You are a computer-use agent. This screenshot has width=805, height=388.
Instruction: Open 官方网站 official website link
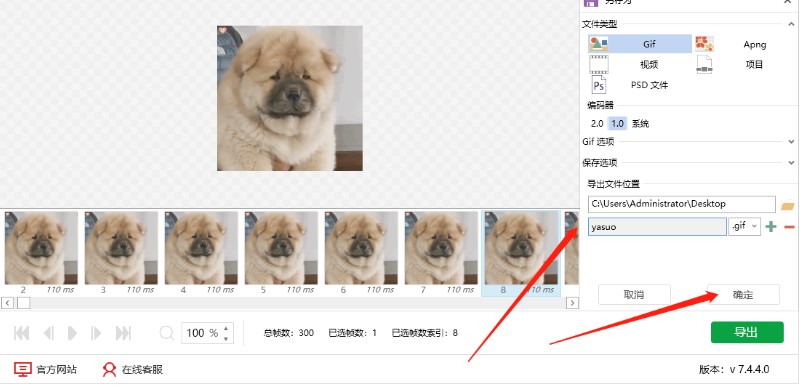pyautogui.click(x=46, y=369)
